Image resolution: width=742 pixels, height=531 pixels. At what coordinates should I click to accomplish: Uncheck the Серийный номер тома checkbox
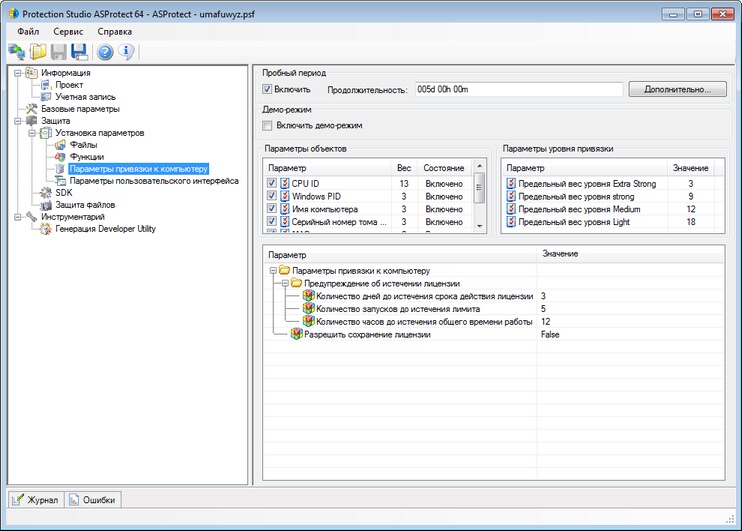[x=272, y=221]
